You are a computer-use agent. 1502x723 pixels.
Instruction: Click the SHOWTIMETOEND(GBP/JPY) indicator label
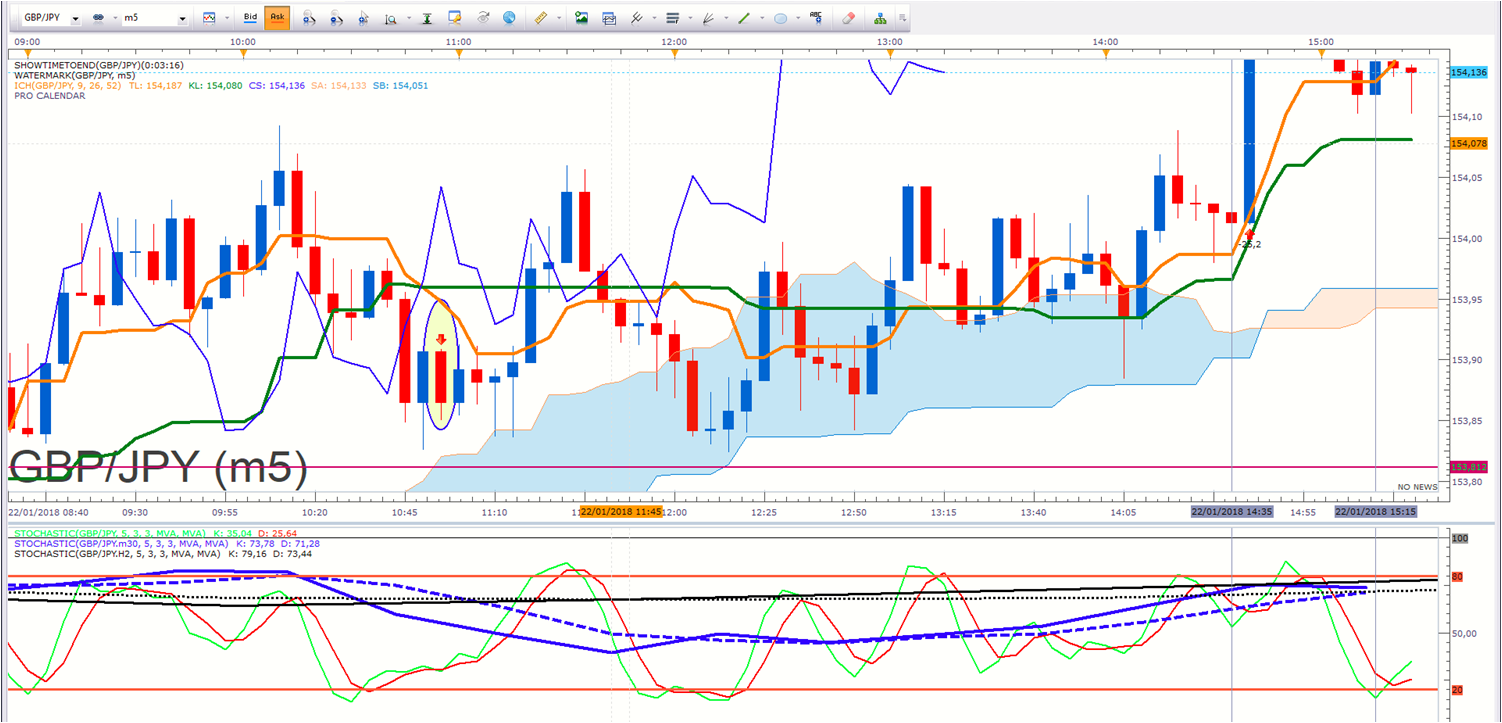pos(98,65)
